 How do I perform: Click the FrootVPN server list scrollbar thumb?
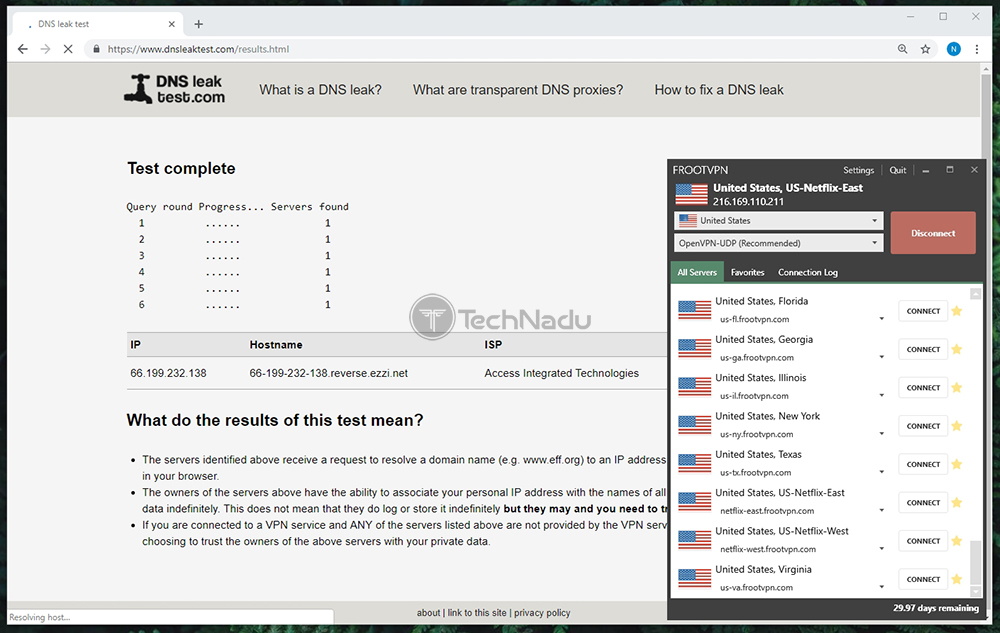(x=975, y=562)
